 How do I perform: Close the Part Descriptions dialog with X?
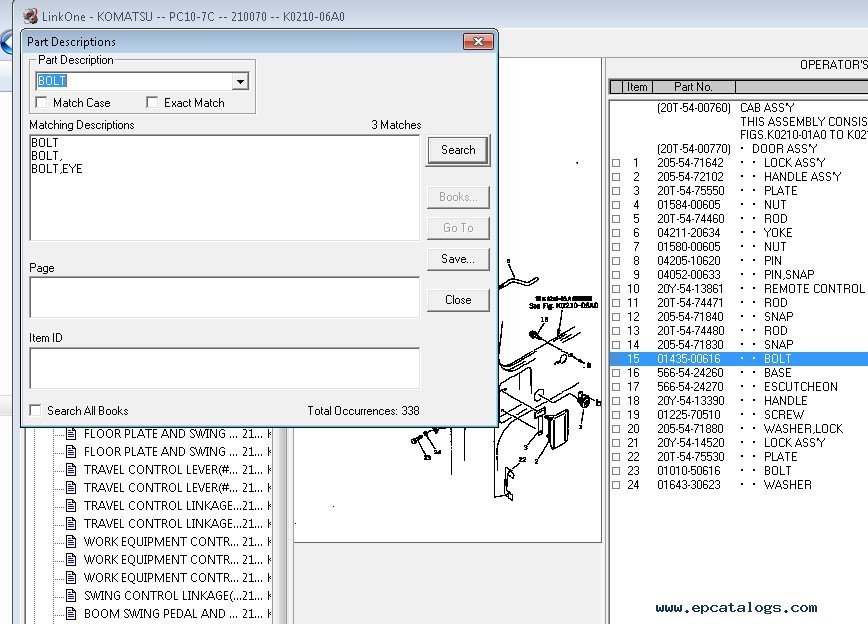[478, 42]
